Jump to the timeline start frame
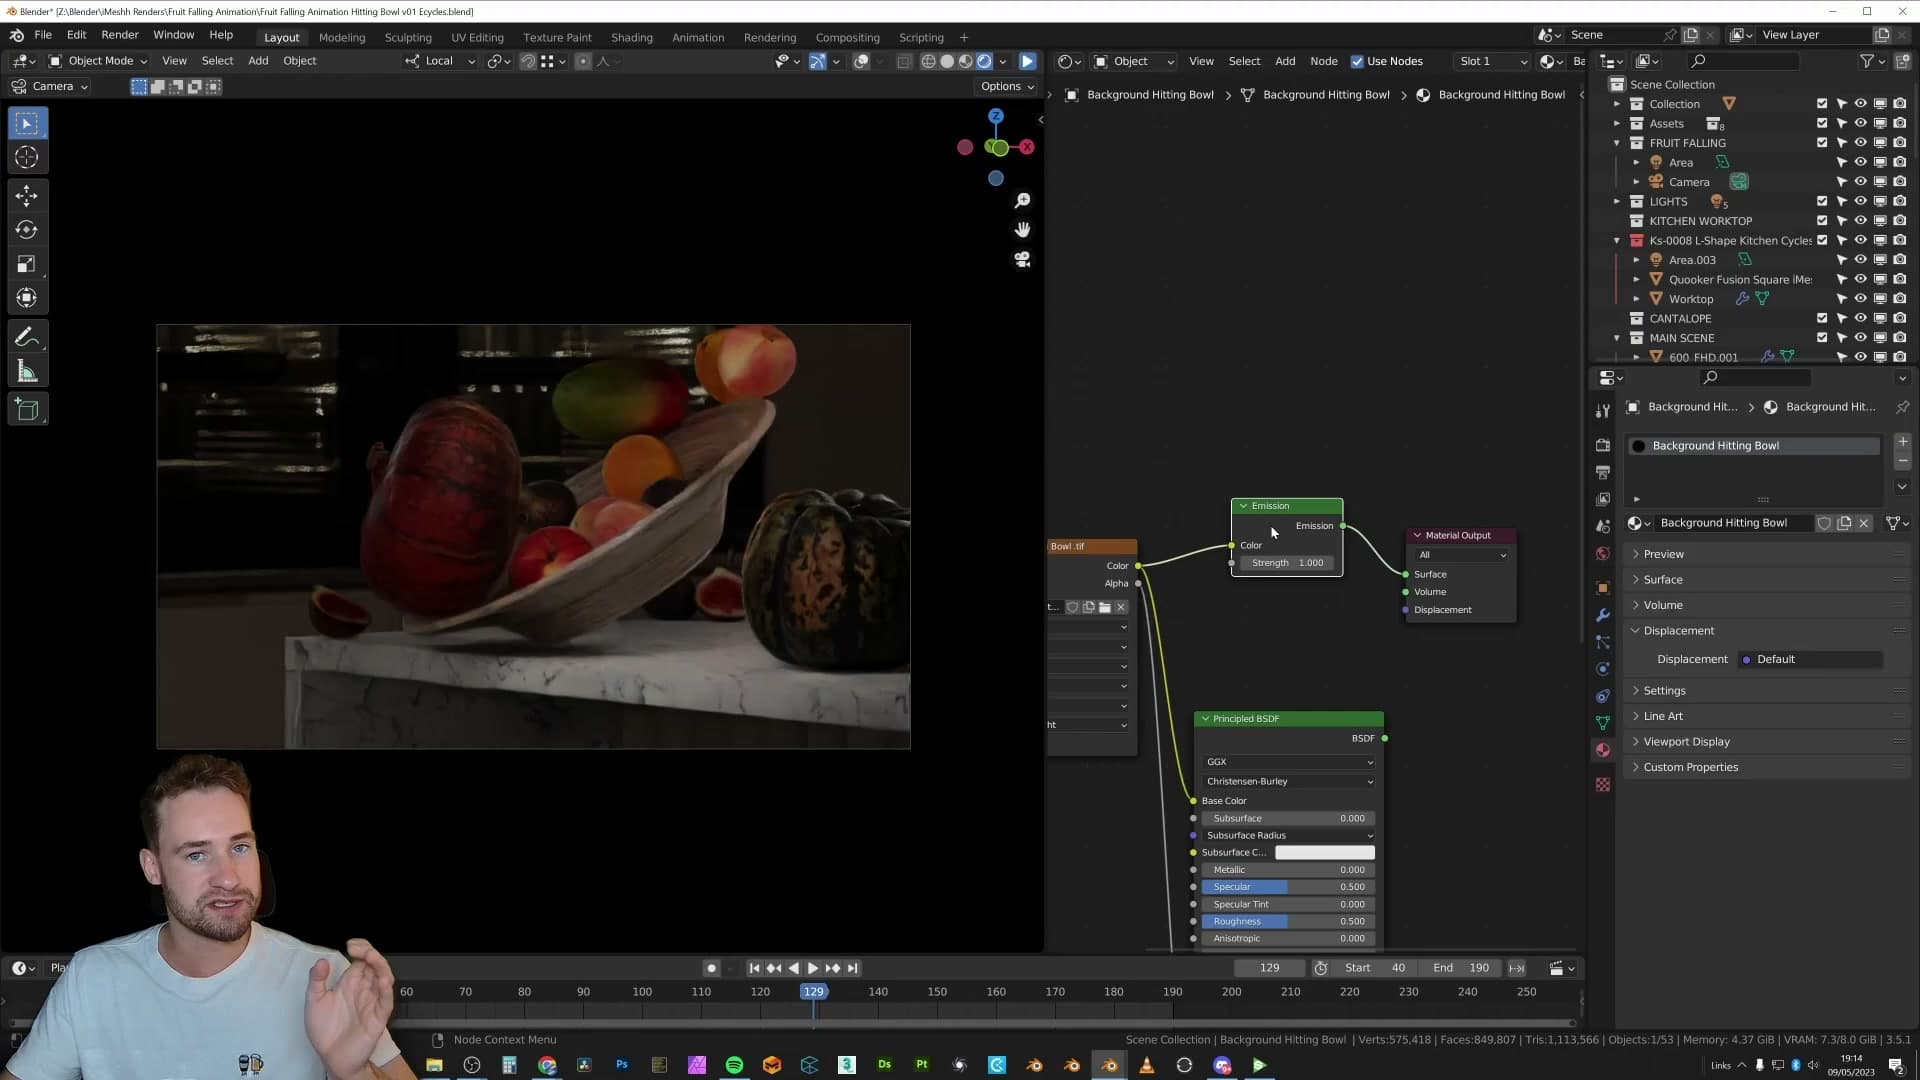This screenshot has width=1920, height=1080. pos(754,969)
